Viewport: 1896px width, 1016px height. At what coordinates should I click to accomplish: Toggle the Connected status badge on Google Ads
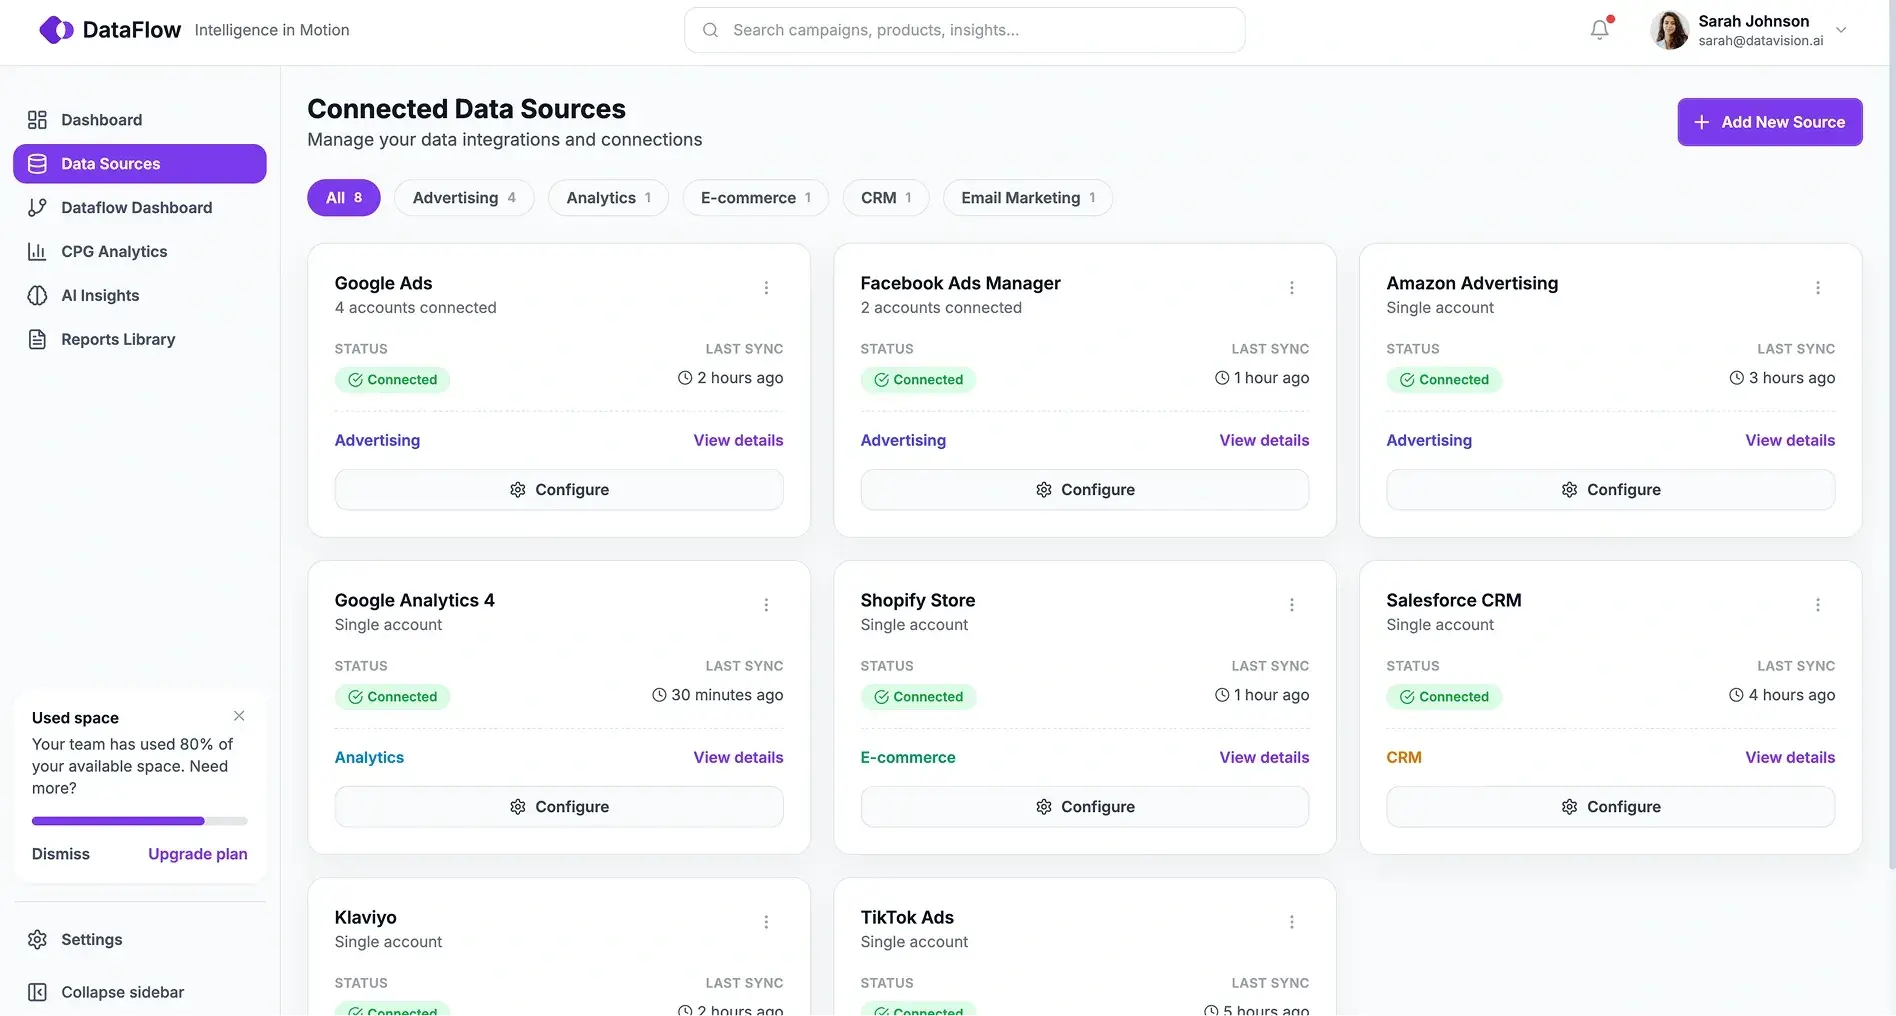[x=392, y=379]
